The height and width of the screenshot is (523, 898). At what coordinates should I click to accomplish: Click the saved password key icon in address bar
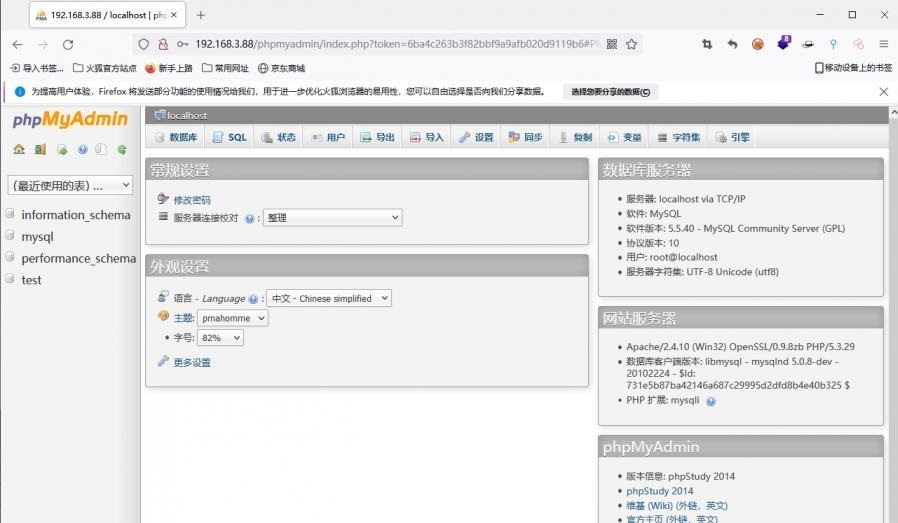182,44
